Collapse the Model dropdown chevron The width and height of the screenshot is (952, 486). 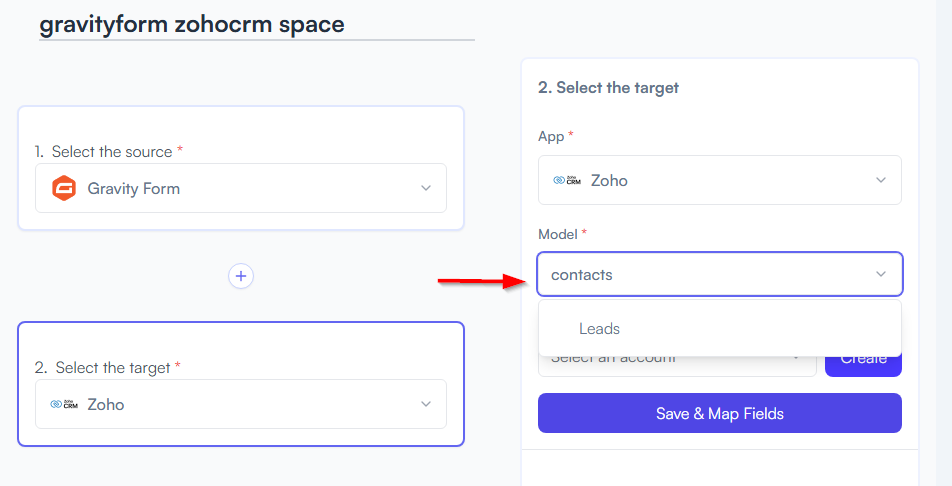(x=881, y=274)
